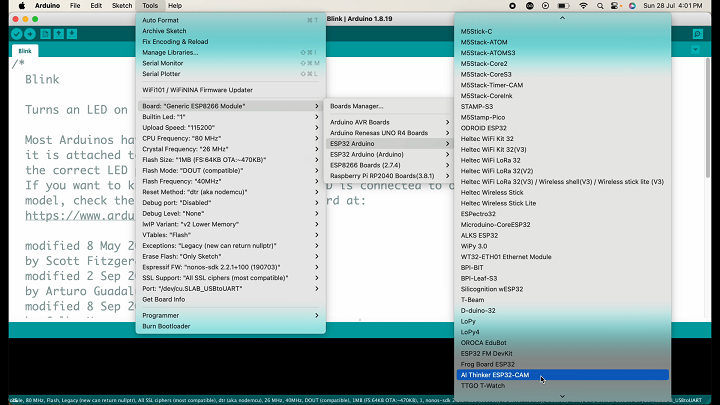Image resolution: width=720 pixels, height=405 pixels.
Task: Close the open Tools menu
Action: [150, 6]
